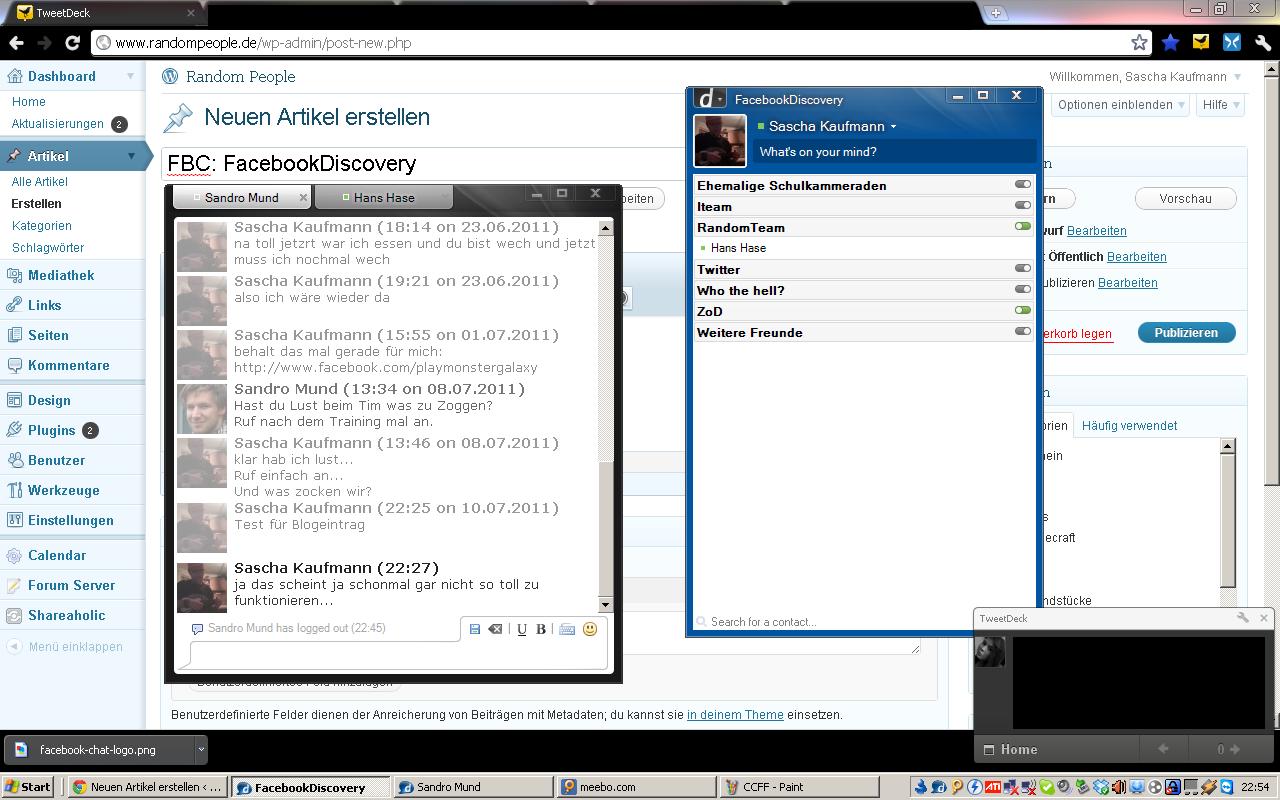Open Kategorien submenu item

42,226
